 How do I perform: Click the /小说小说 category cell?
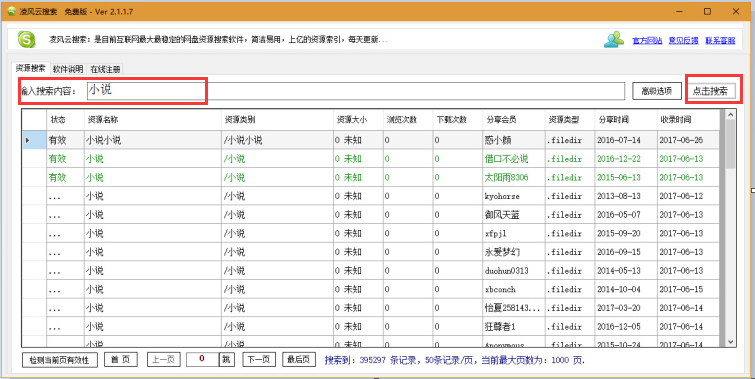(277, 141)
